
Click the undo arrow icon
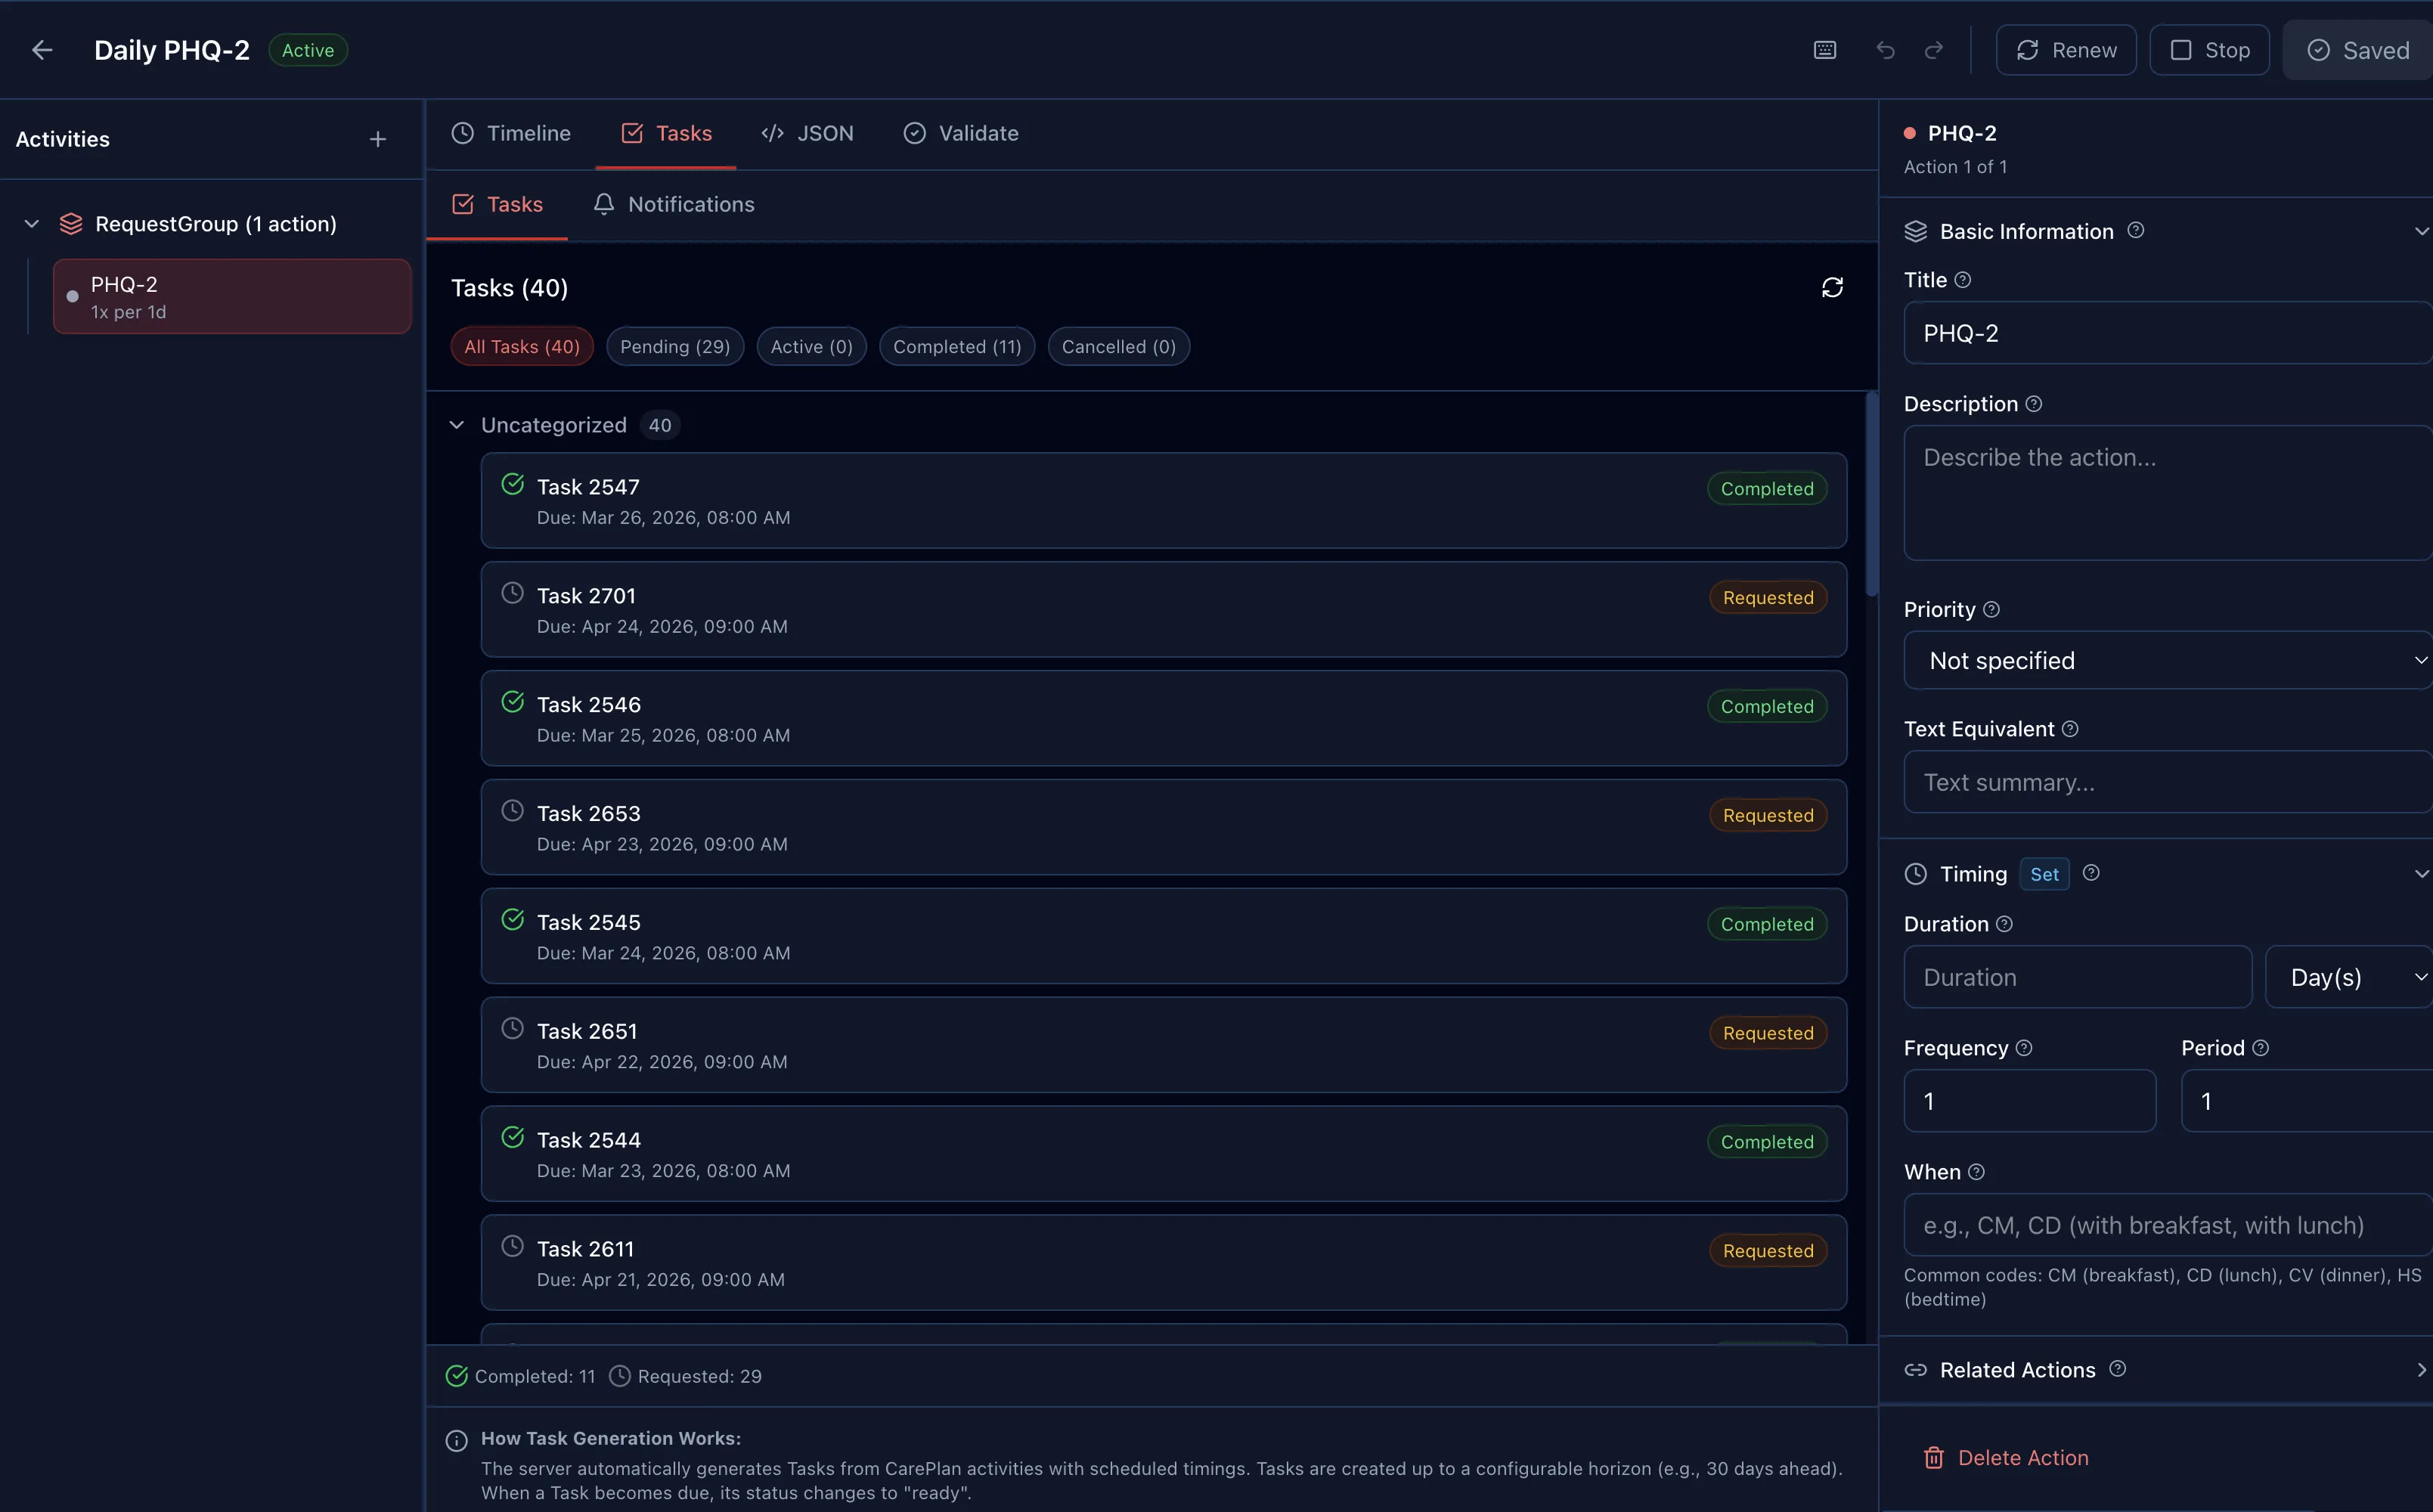click(x=1885, y=49)
